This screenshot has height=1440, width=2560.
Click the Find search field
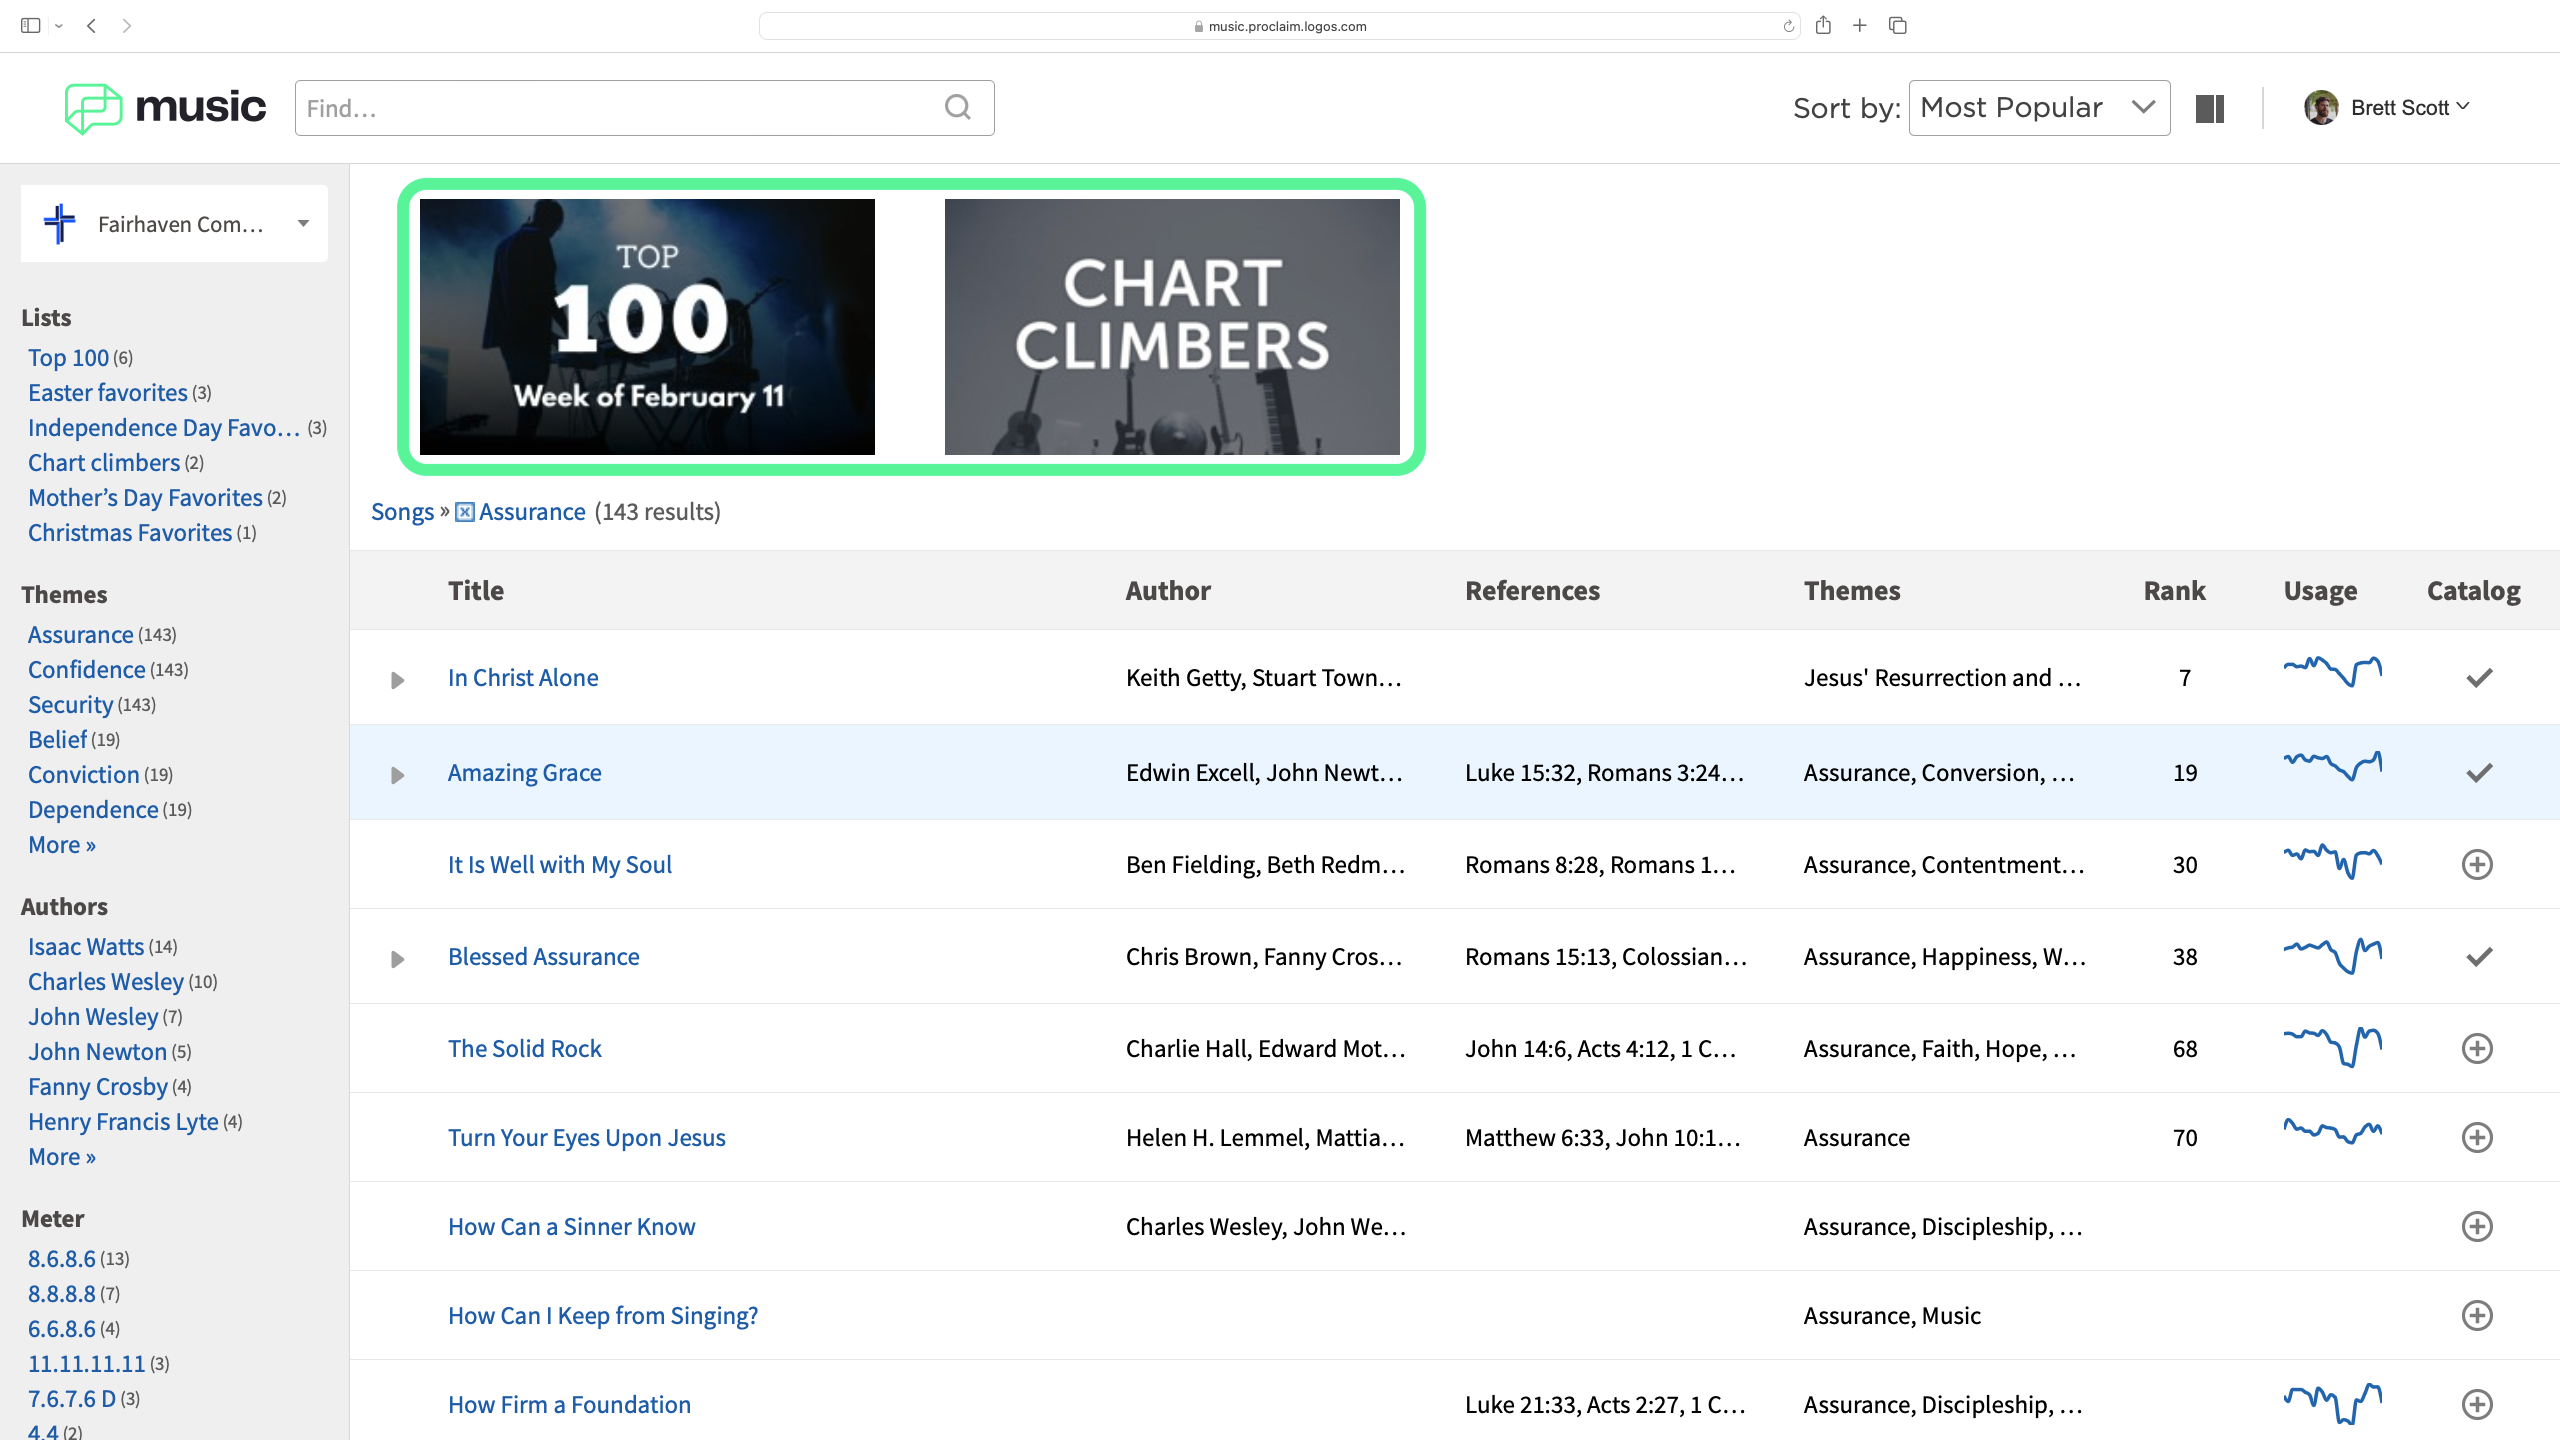pos(620,108)
